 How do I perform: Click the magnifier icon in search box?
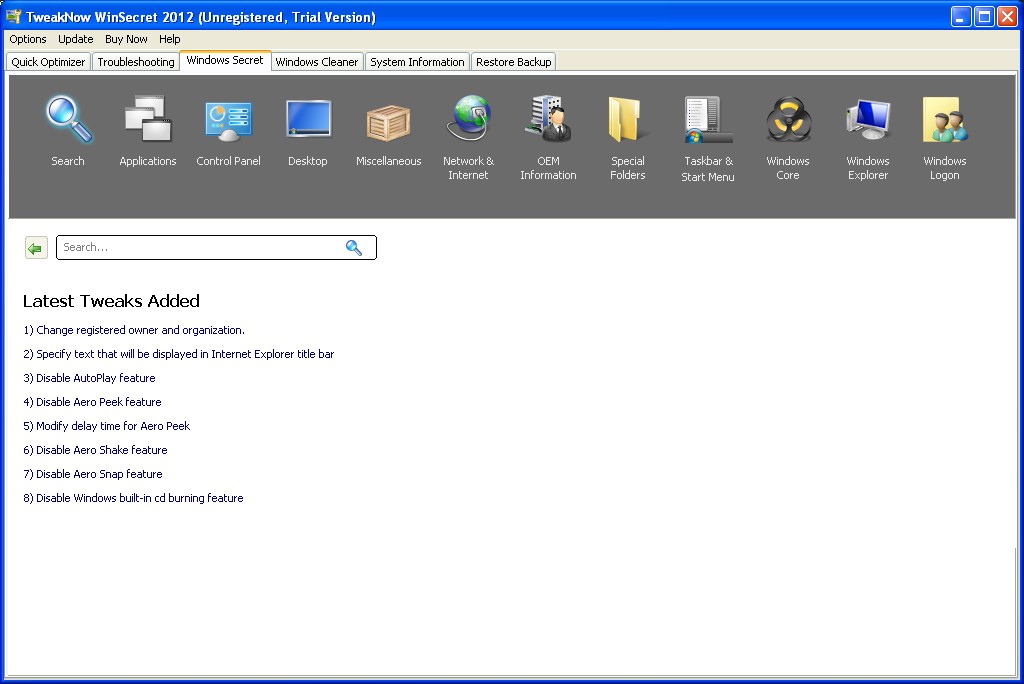[x=354, y=248]
